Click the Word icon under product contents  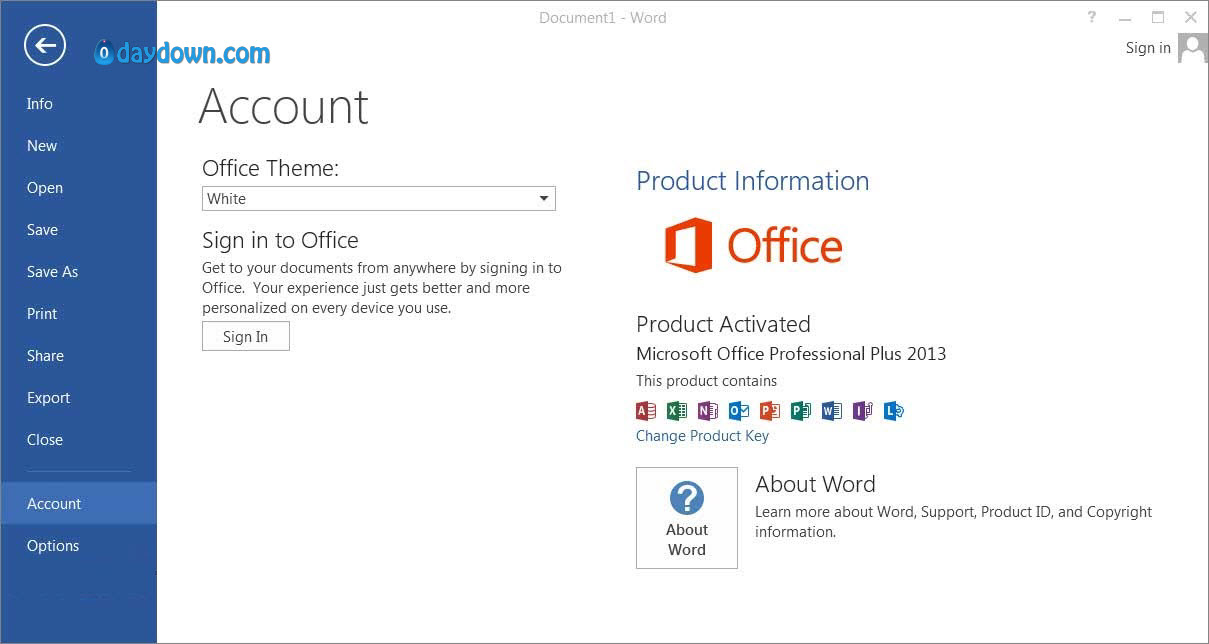[x=832, y=410]
